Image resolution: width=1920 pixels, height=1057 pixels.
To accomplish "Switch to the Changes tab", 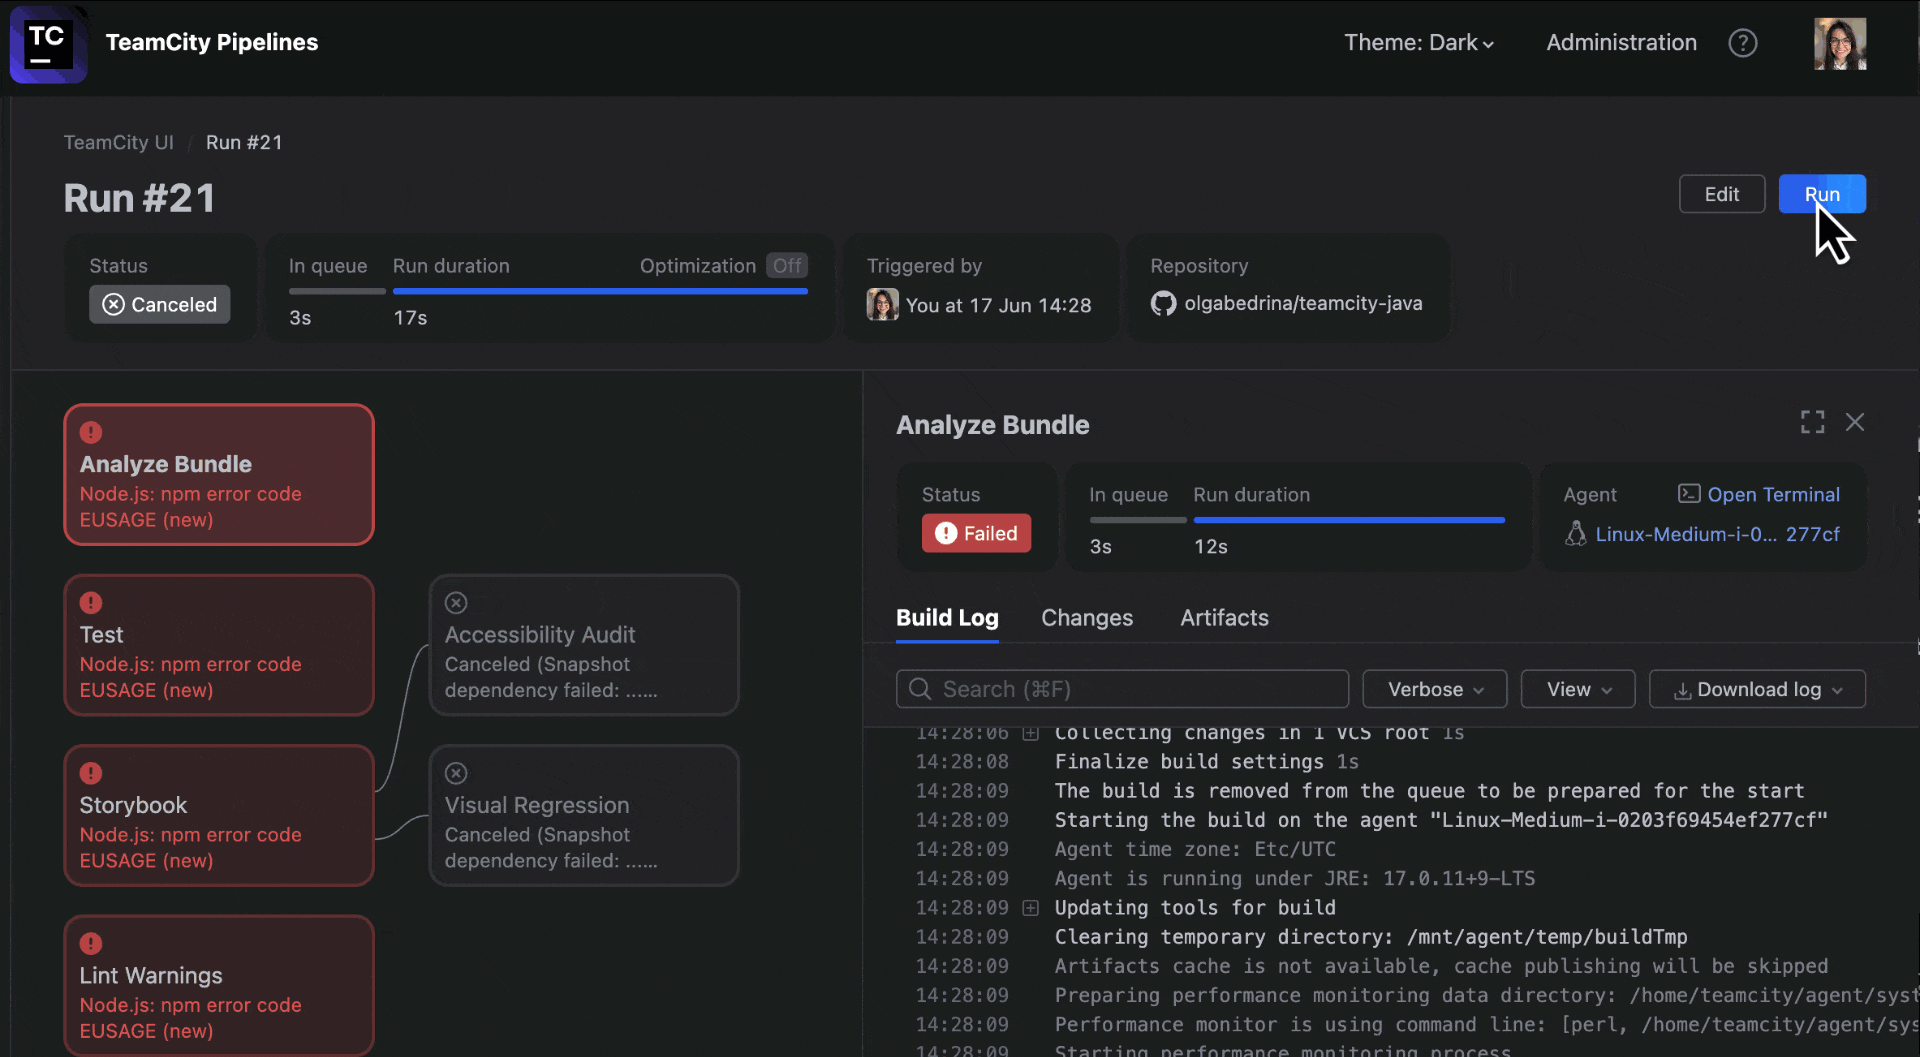I will pyautogui.click(x=1087, y=617).
